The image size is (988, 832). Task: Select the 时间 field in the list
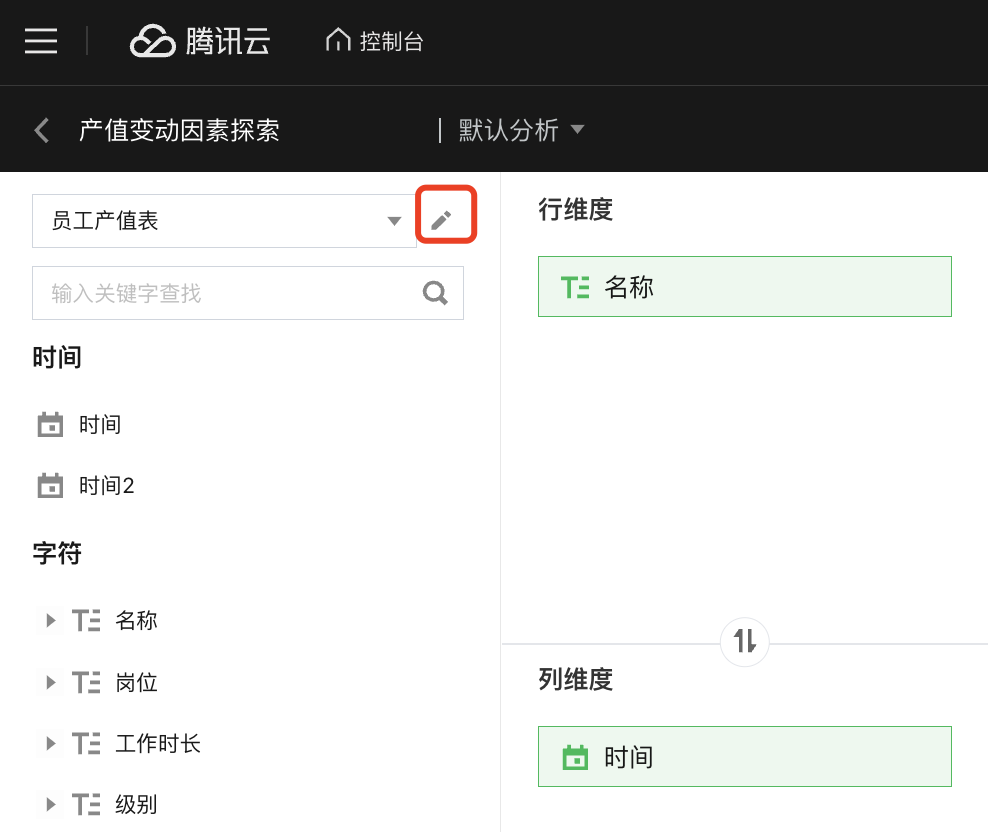click(x=100, y=425)
